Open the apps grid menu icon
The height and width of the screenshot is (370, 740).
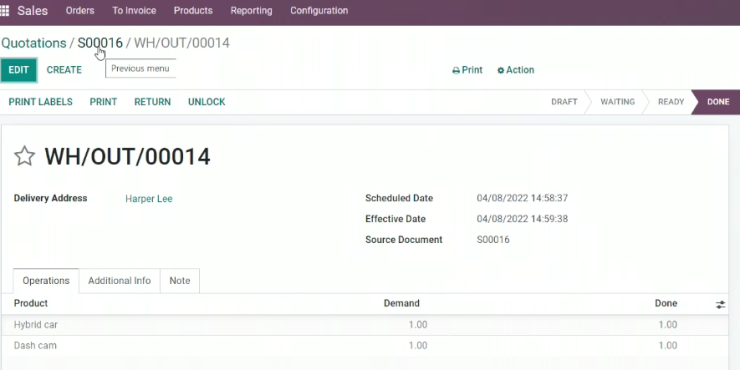coord(4,10)
